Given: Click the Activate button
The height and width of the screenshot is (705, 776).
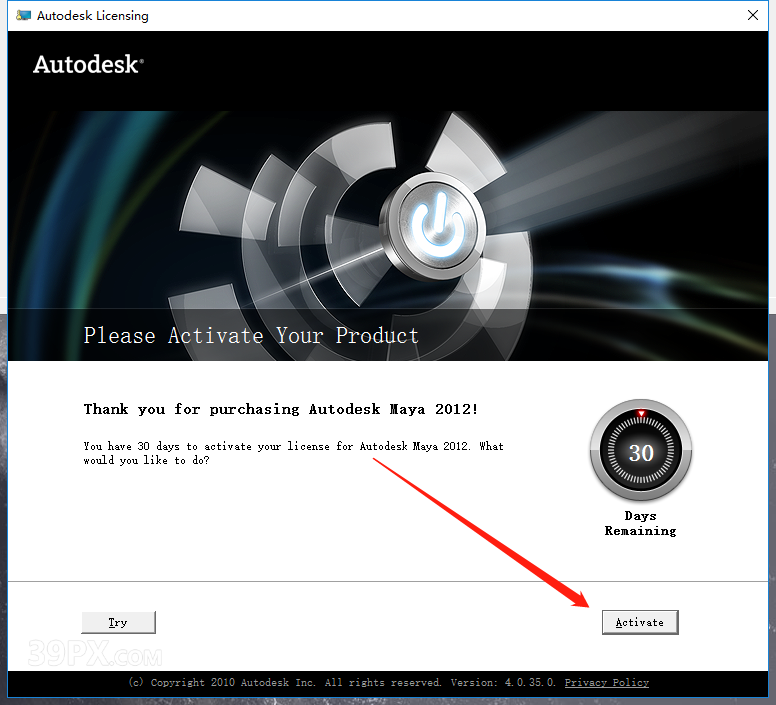Looking at the screenshot, I should pyautogui.click(x=640, y=622).
